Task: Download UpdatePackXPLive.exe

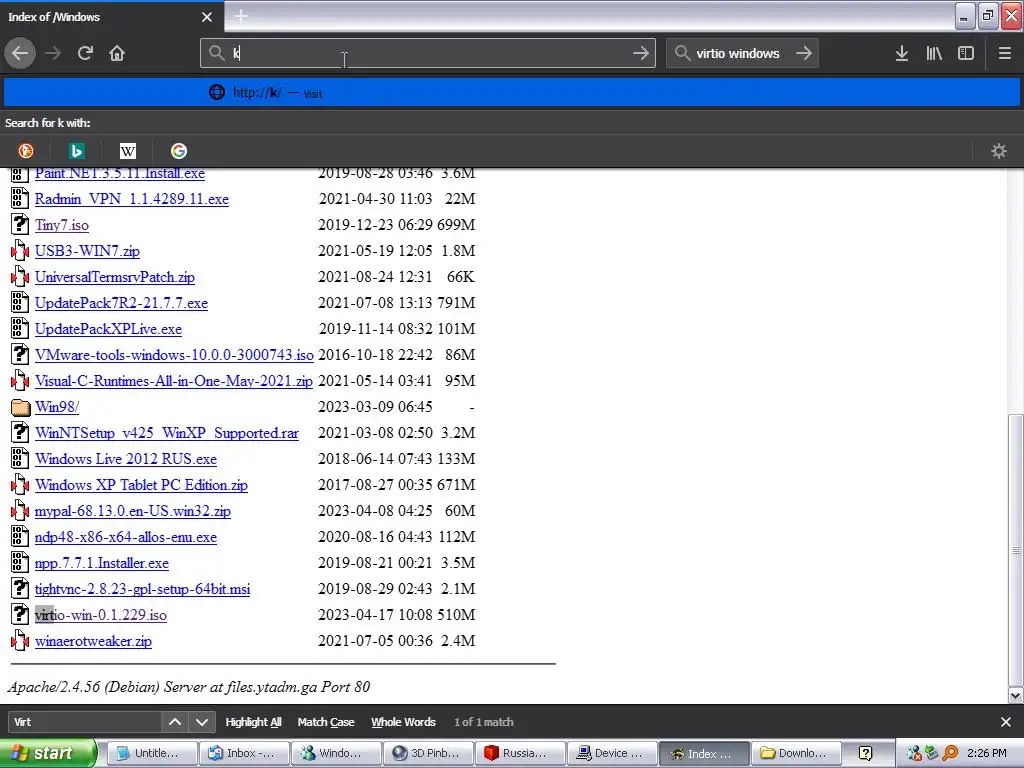Action: [108, 329]
